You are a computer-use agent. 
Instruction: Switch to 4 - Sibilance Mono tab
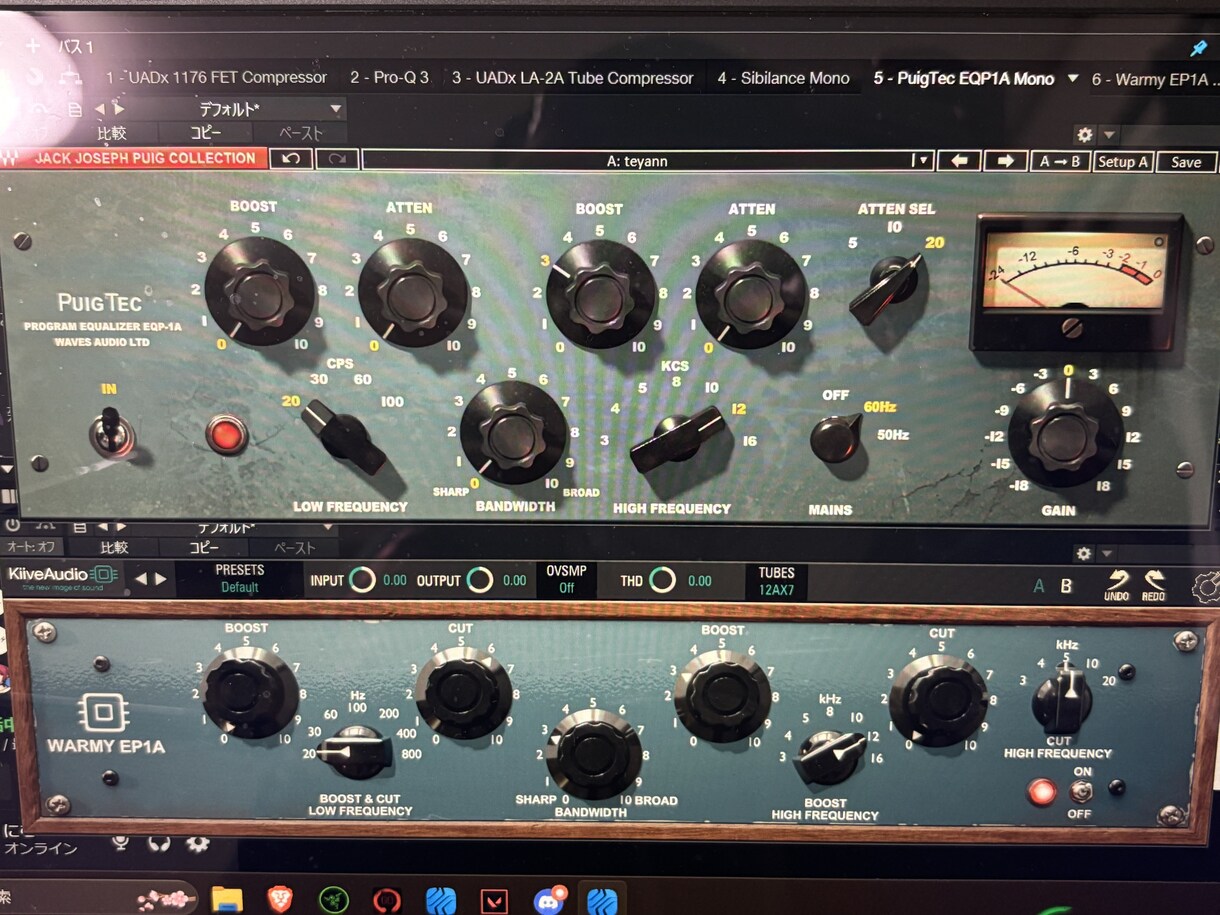point(783,78)
